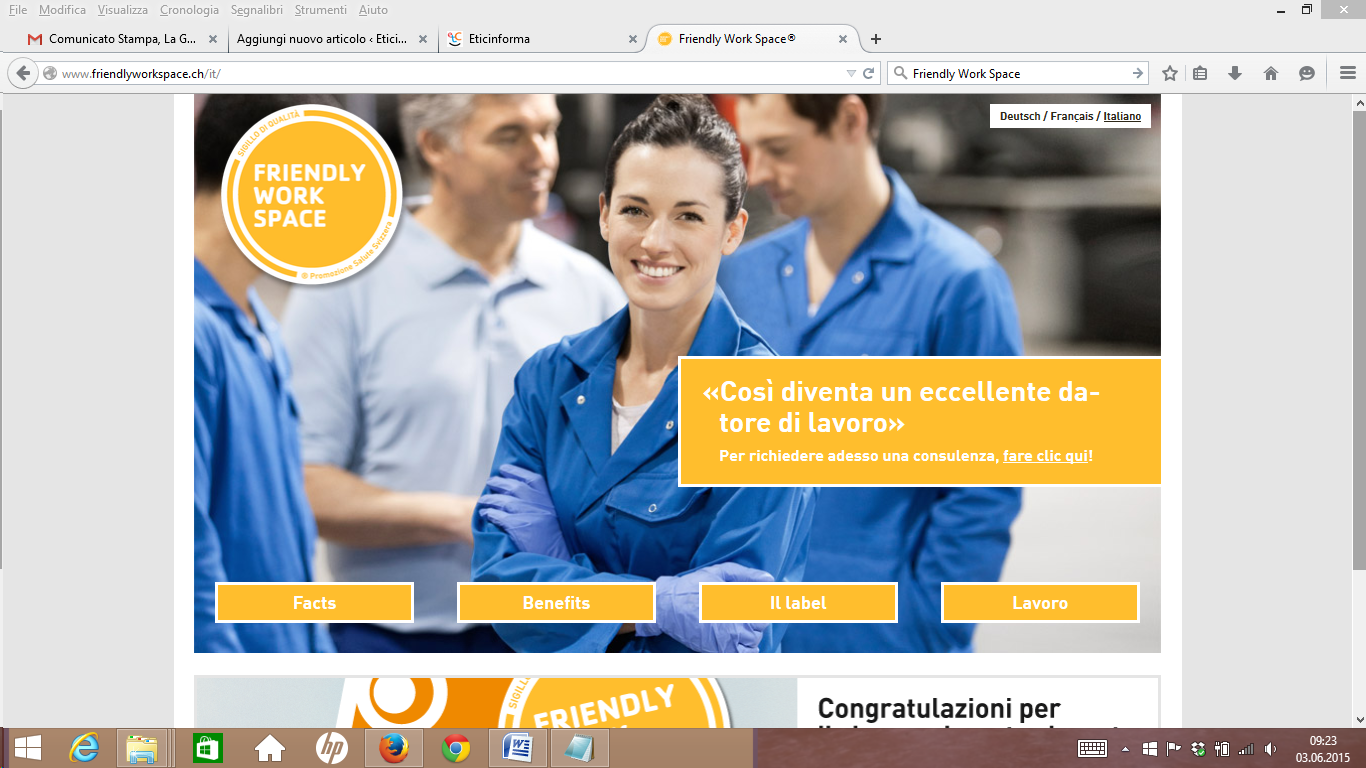1366x768 pixels.
Task: Click the Congratulazioni per headline
Action: tap(939, 709)
